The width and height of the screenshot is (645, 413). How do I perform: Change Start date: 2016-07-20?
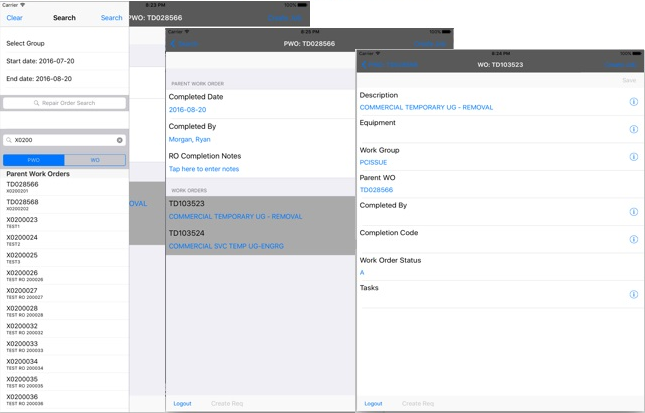click(65, 61)
